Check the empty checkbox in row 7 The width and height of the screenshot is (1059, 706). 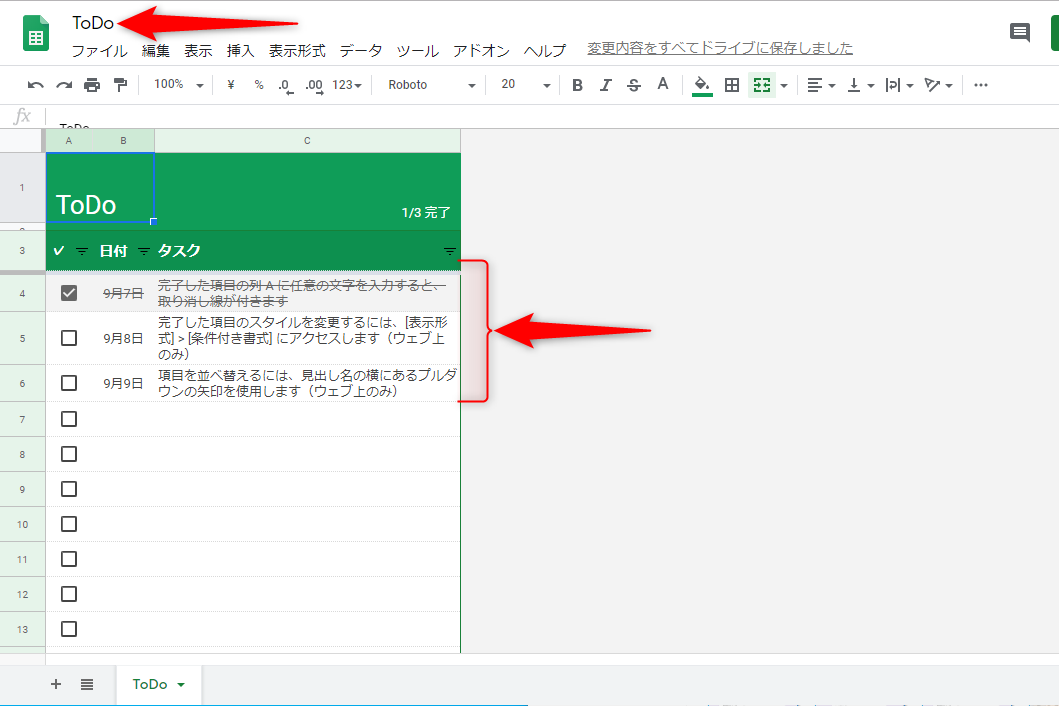click(68, 418)
